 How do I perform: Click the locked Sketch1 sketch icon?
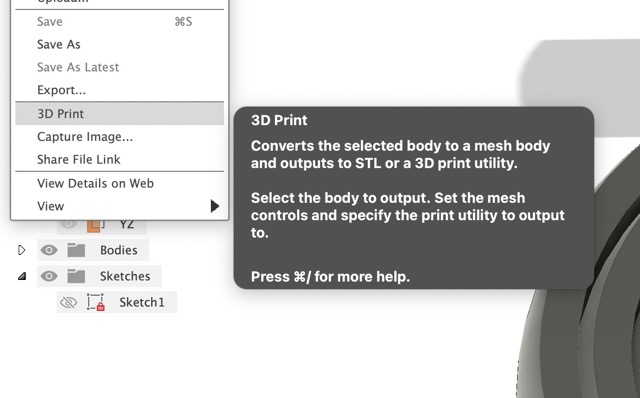pyautogui.click(x=96, y=302)
